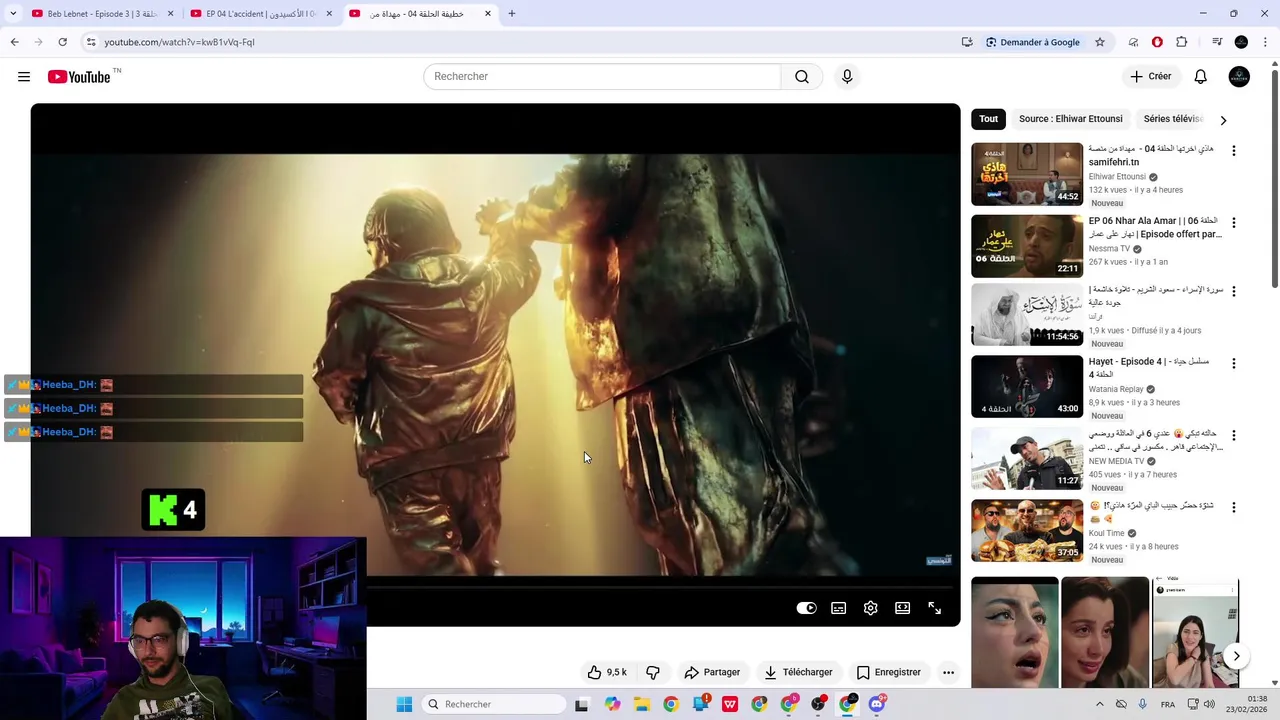The width and height of the screenshot is (1280, 720).
Task: Select the Tout filter chip
Action: point(988,119)
